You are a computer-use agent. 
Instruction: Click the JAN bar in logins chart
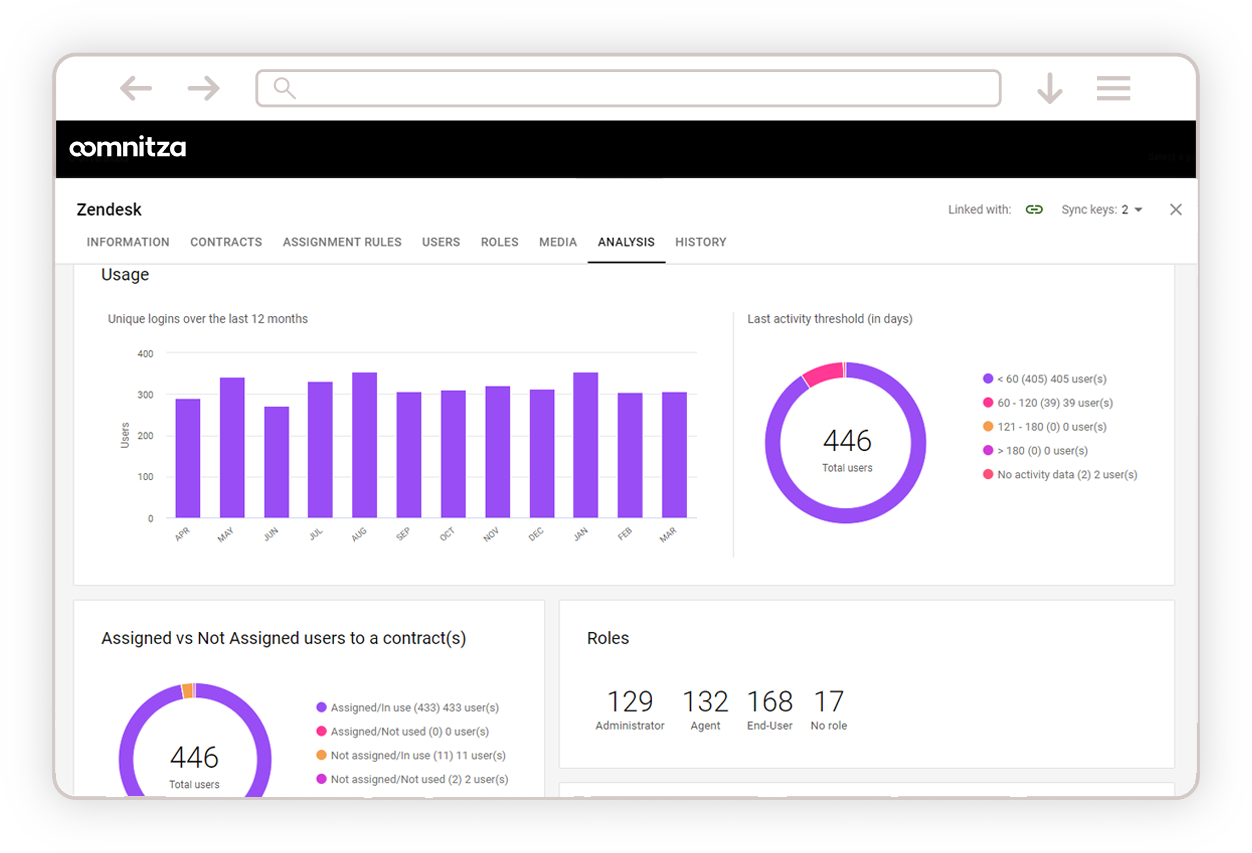pos(585,445)
